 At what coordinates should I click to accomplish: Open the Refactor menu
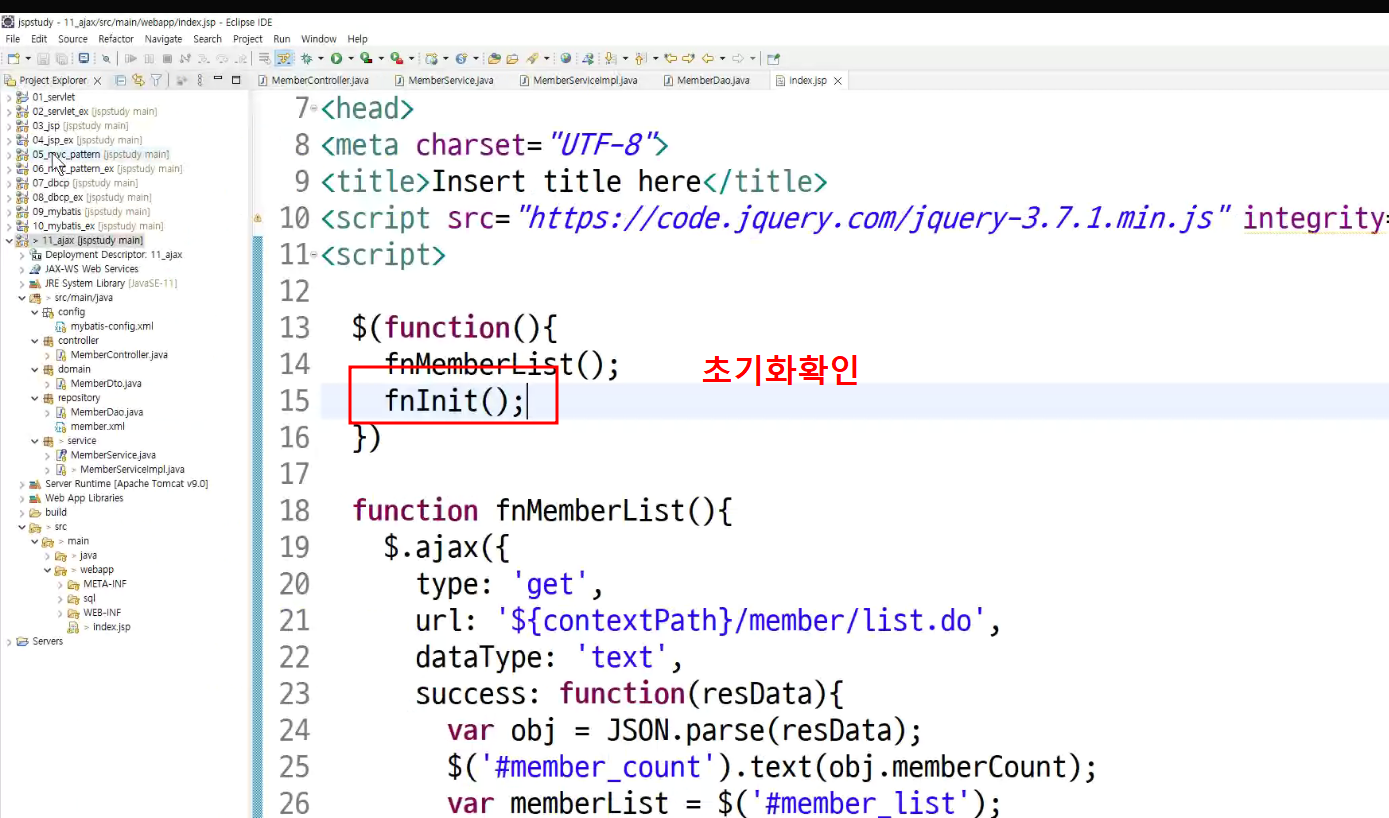click(116, 39)
